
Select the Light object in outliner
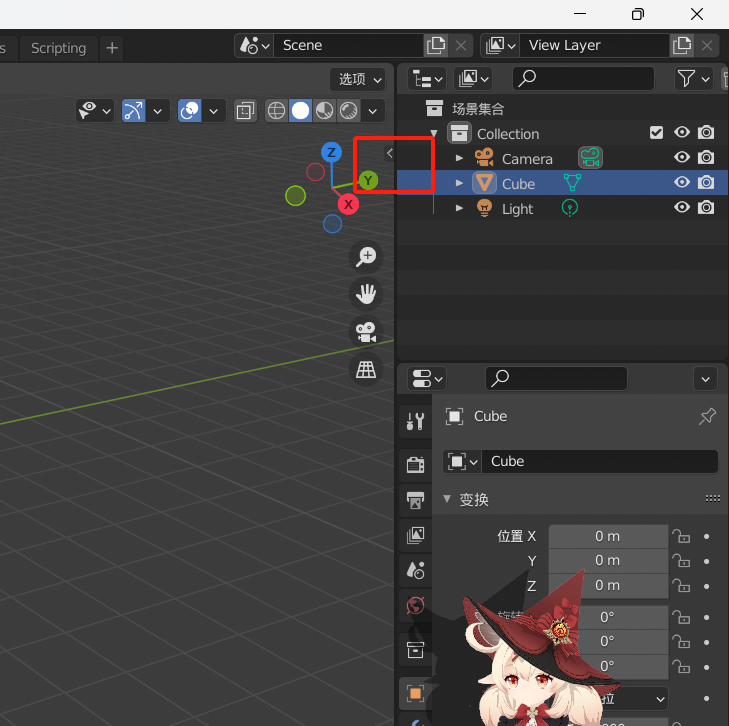click(x=517, y=209)
